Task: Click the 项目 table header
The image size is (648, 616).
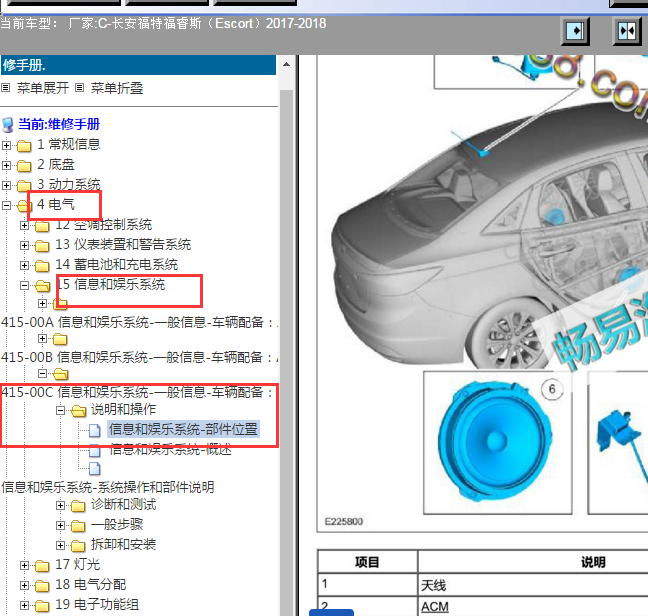Action: [367, 562]
